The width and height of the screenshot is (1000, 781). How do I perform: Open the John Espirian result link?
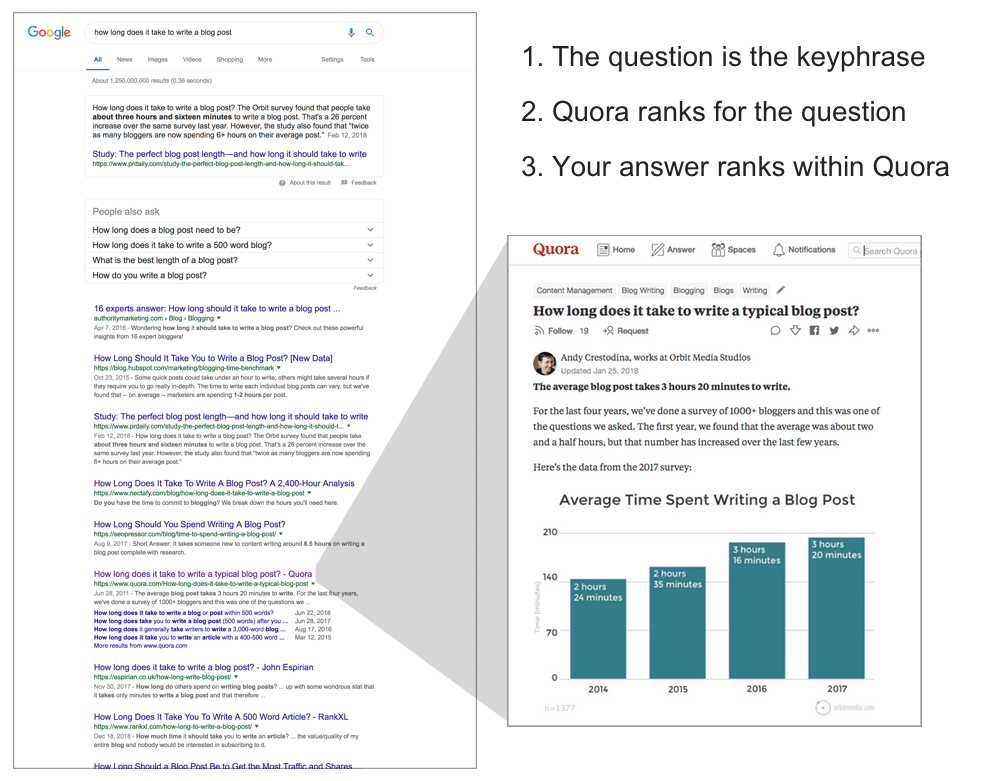click(x=203, y=667)
